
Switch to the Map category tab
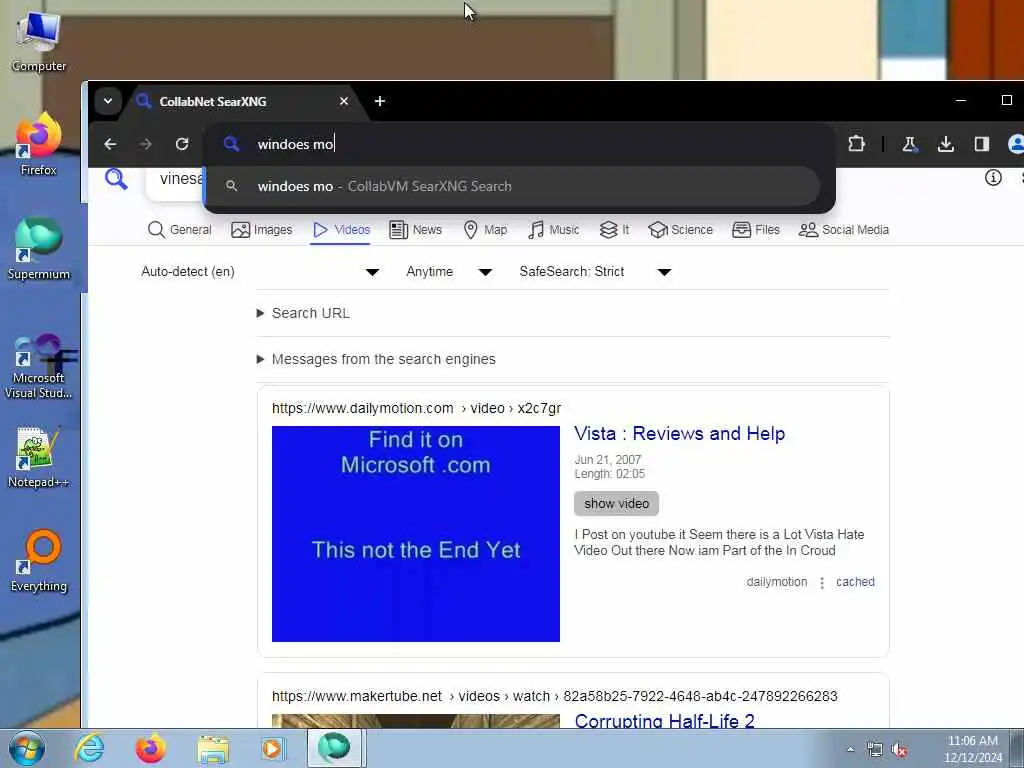pyautogui.click(x=485, y=230)
